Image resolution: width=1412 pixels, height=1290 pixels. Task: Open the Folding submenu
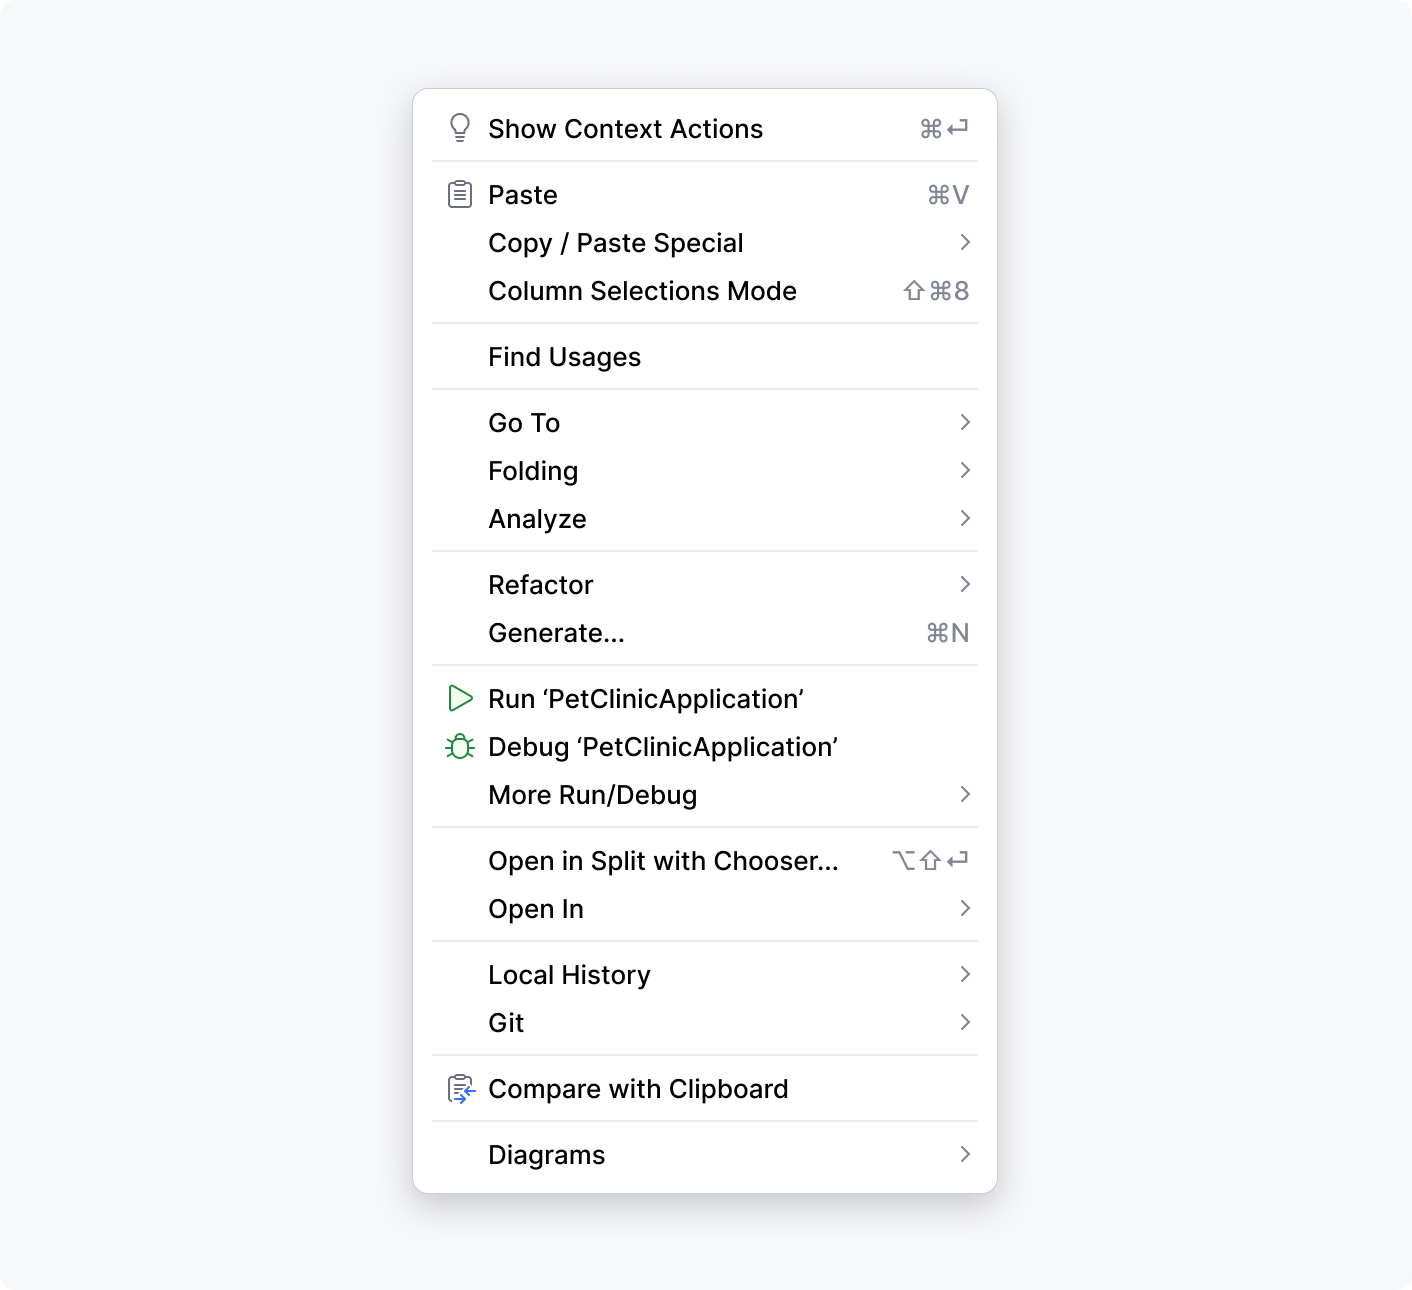[533, 471]
